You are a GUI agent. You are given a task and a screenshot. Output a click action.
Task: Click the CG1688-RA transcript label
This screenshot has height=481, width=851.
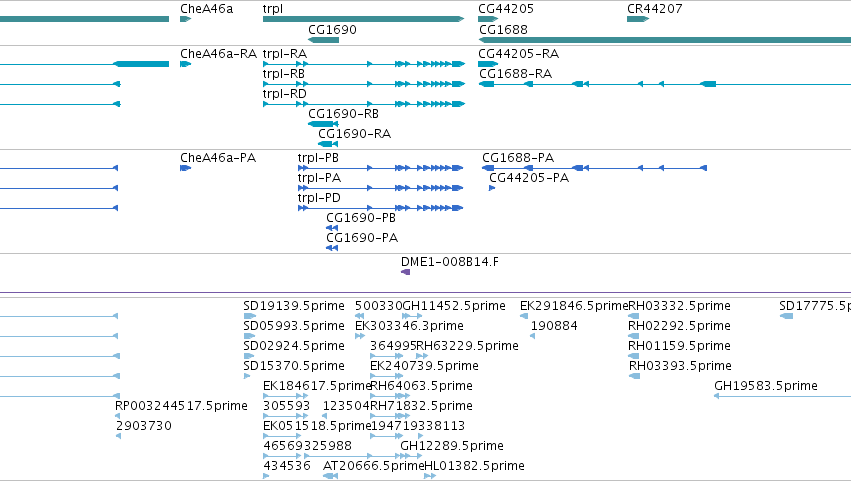pyautogui.click(x=515, y=74)
